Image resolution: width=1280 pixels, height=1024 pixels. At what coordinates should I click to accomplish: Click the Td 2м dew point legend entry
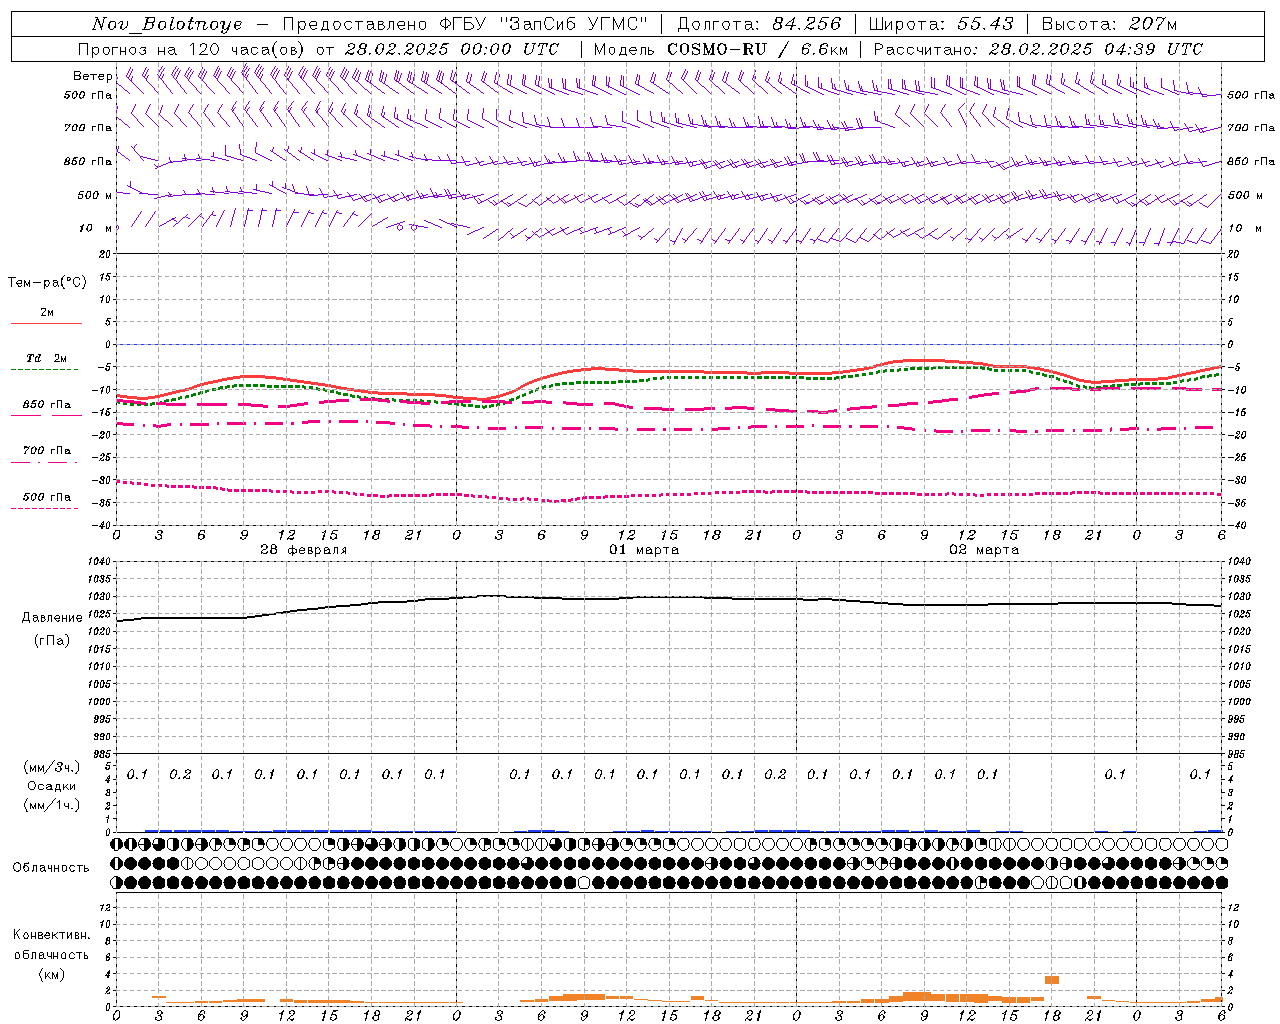click(46, 358)
